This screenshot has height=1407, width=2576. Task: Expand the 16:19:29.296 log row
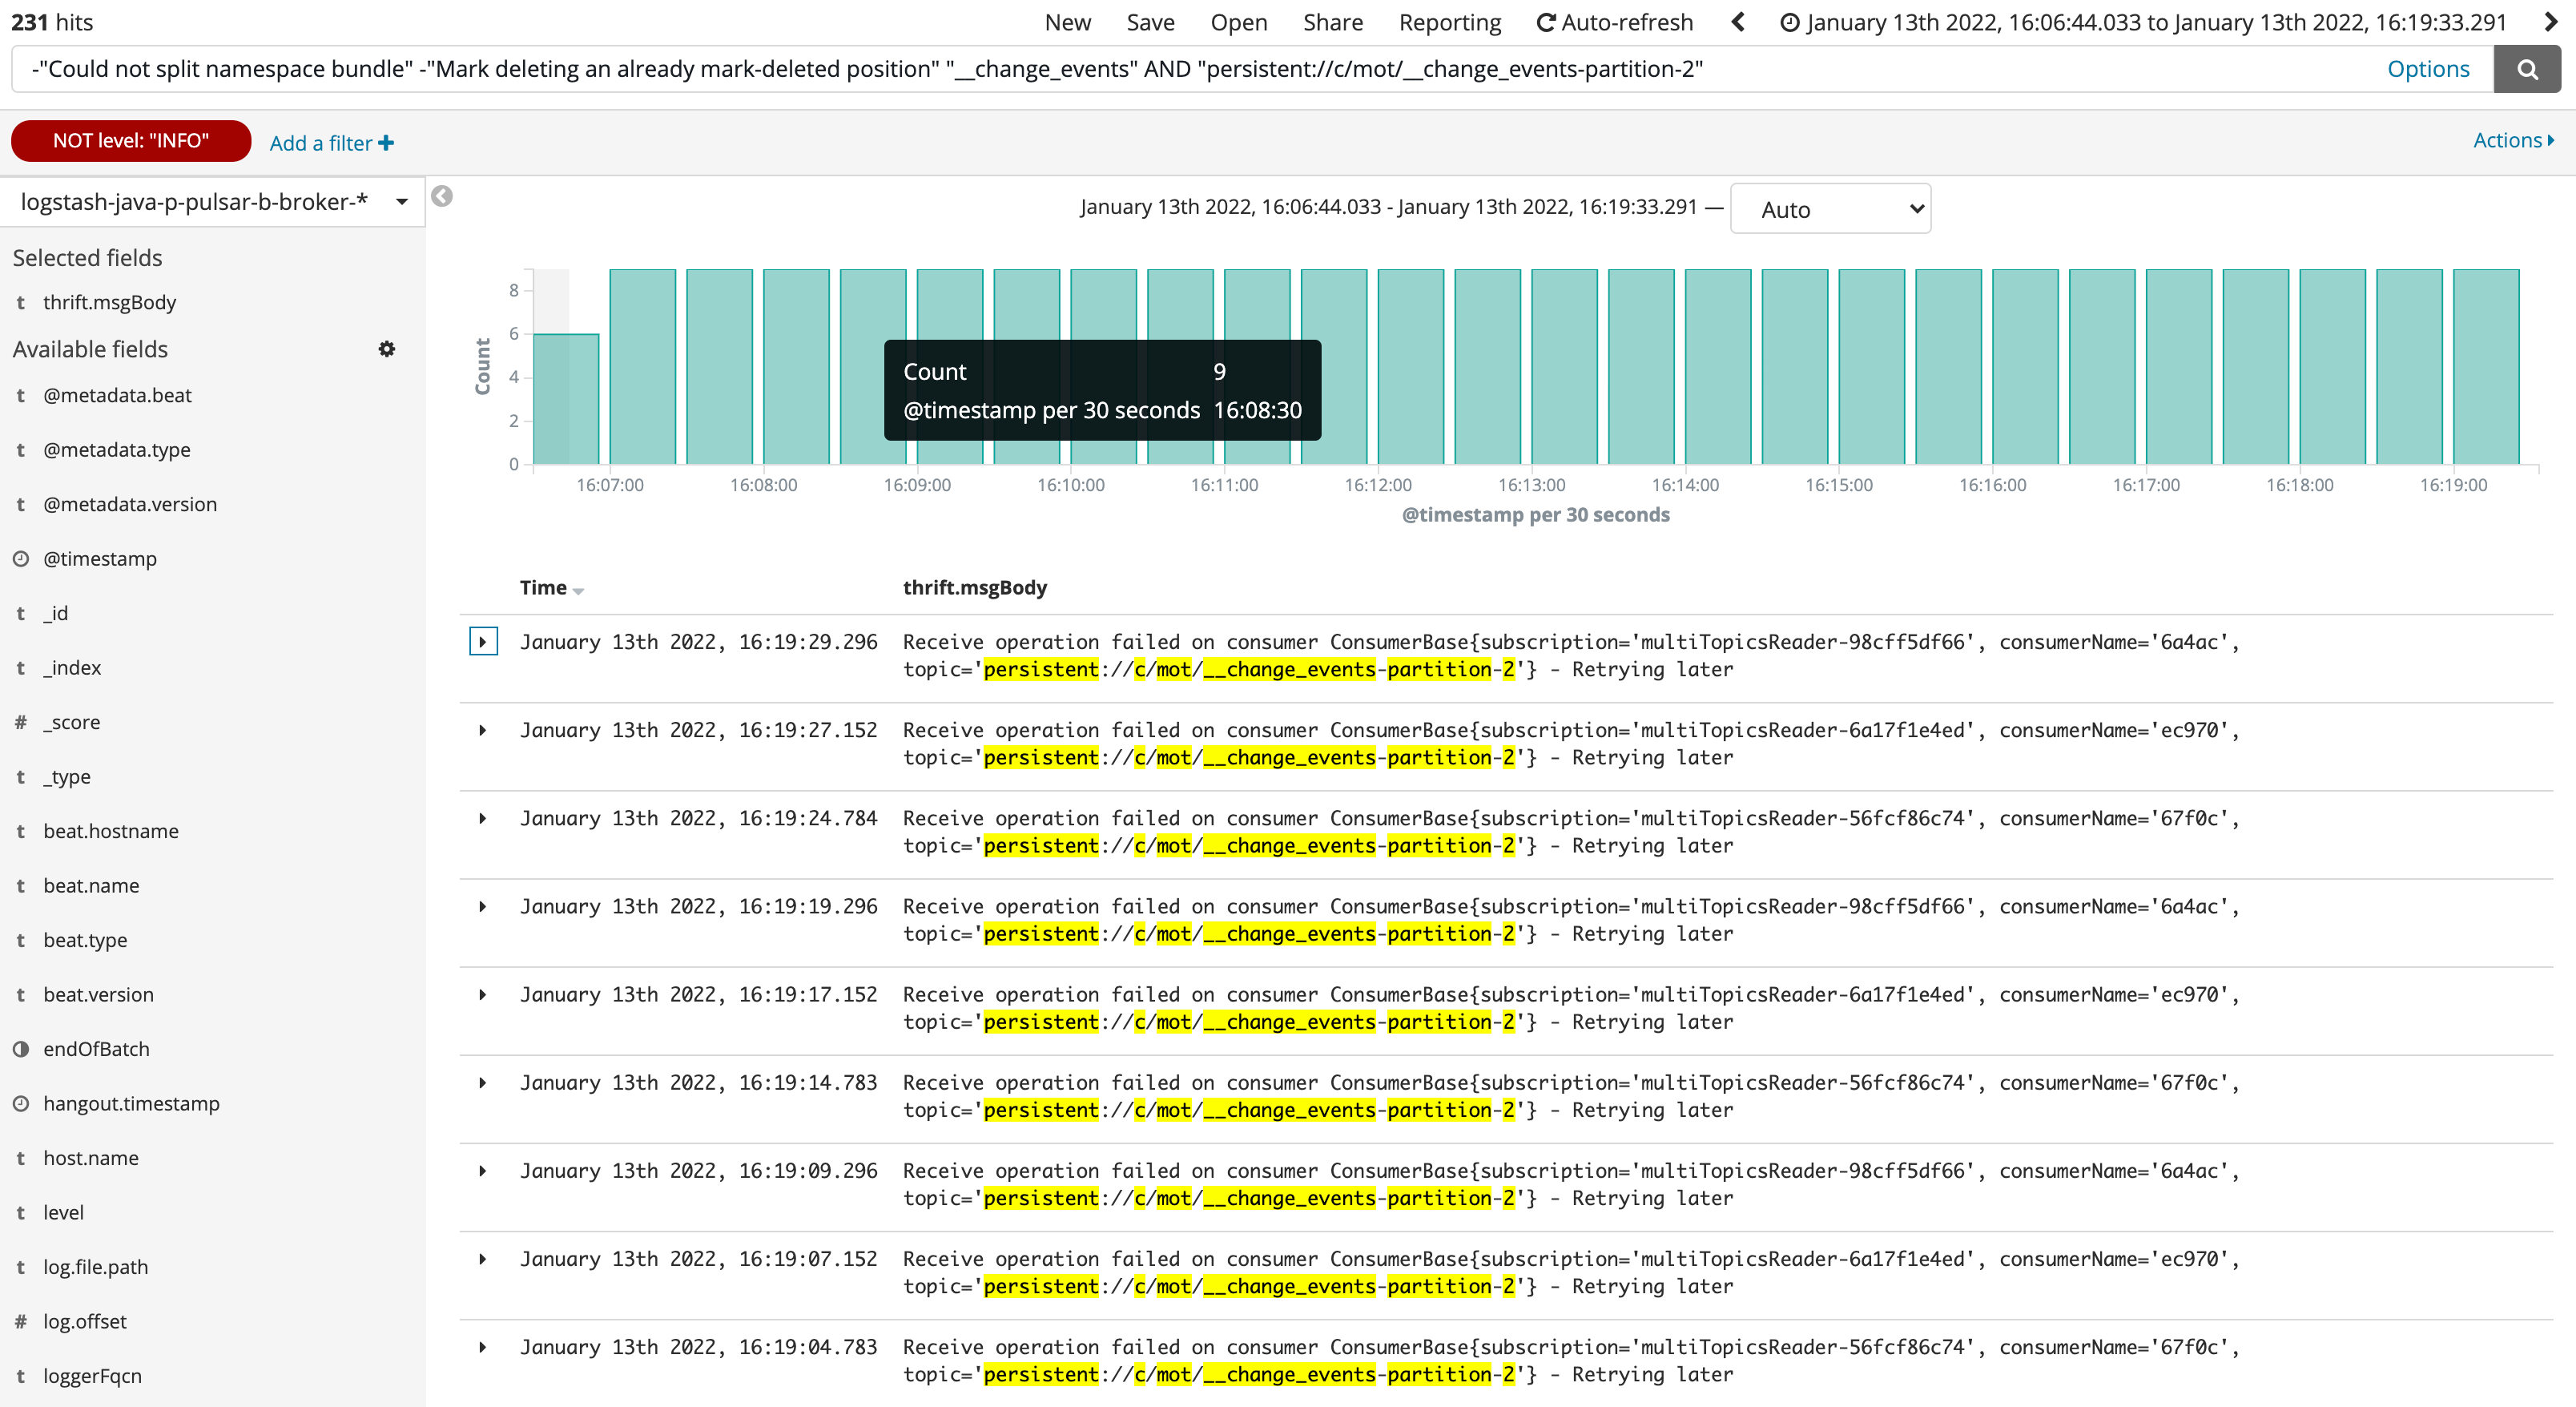pyautogui.click(x=483, y=642)
